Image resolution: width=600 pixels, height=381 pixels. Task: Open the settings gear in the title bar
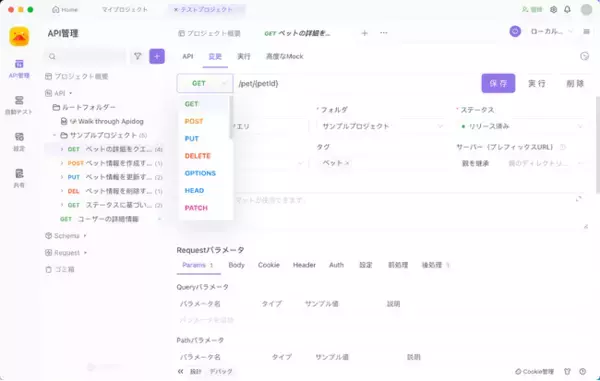pos(553,10)
